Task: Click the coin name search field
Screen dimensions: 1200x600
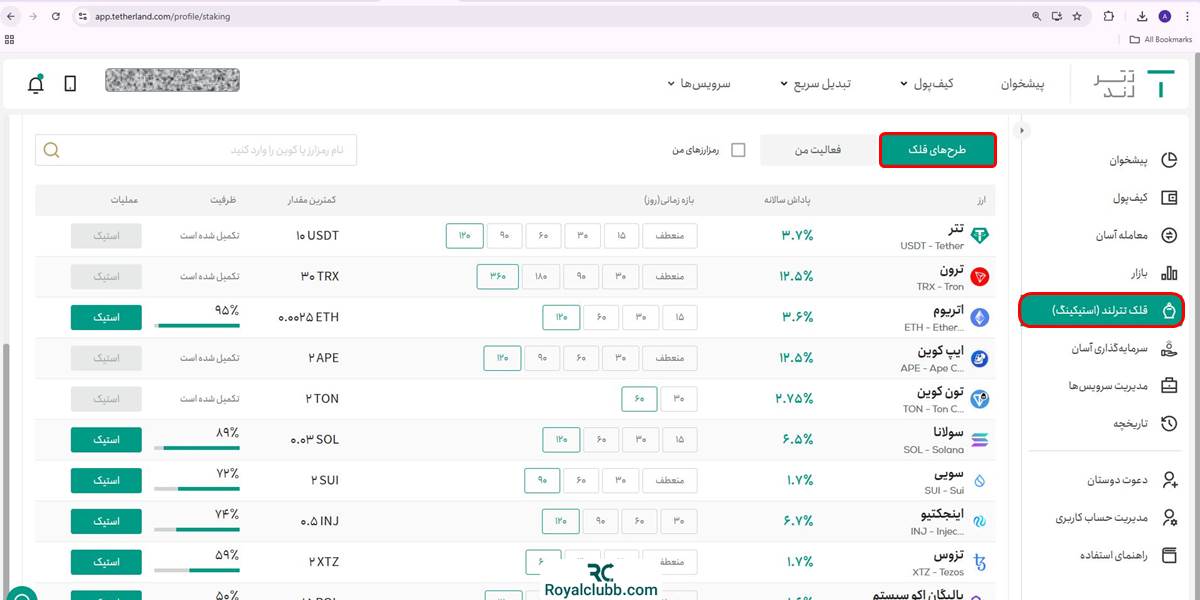Action: (196, 150)
